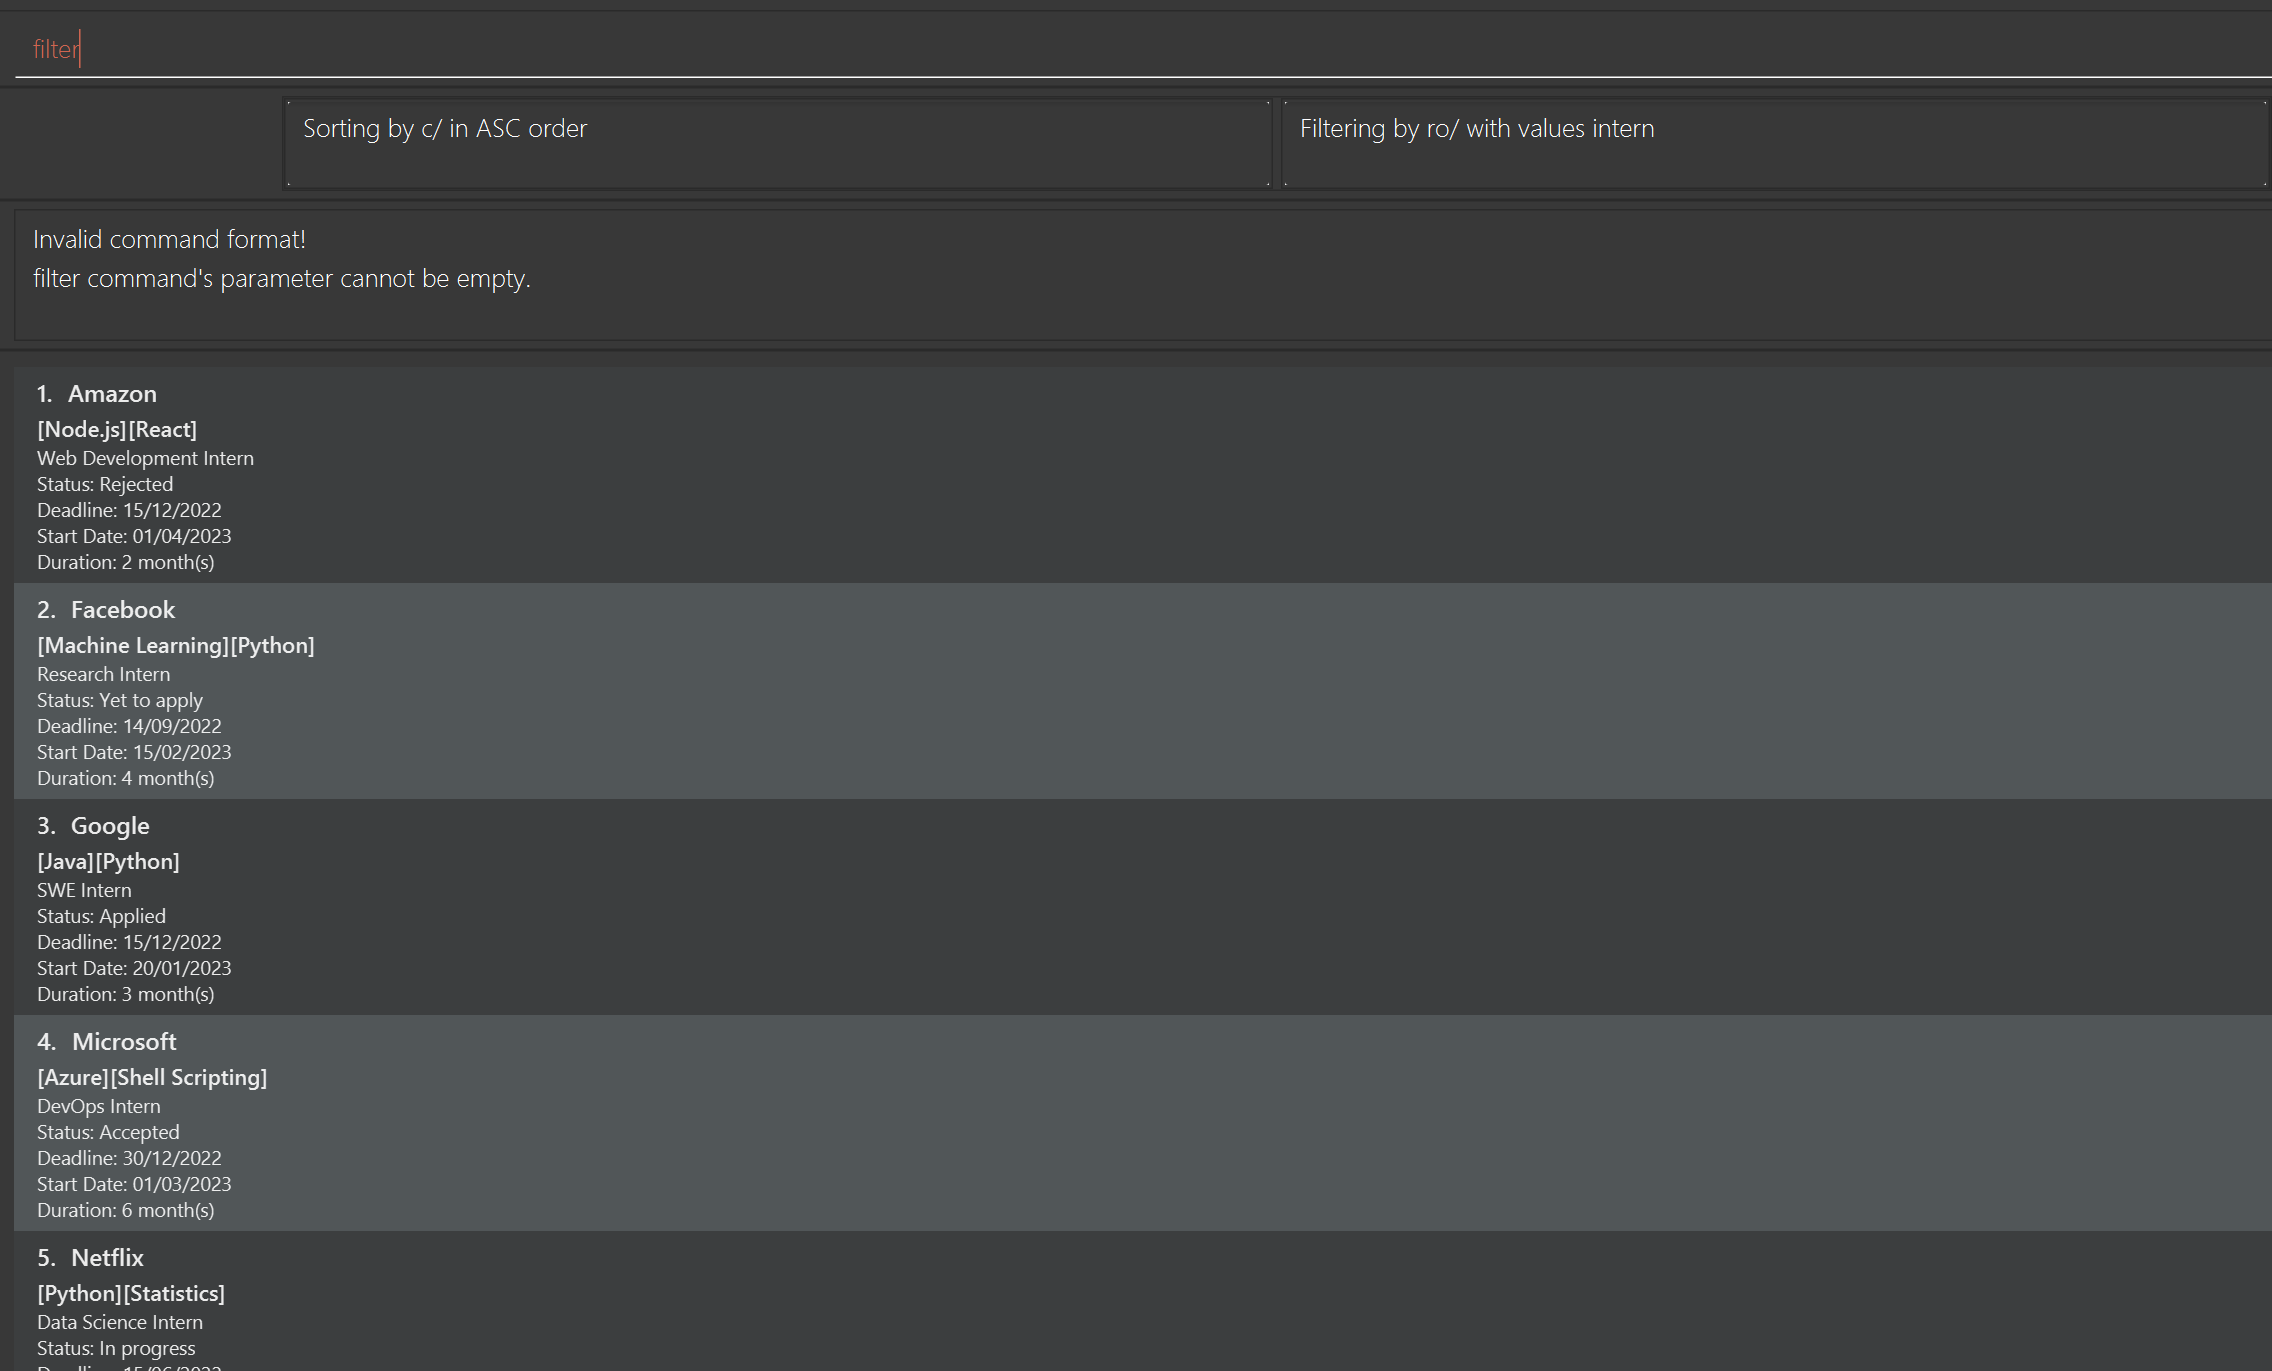Click Google's Deadline: 15/12/2022 line

pyautogui.click(x=129, y=943)
